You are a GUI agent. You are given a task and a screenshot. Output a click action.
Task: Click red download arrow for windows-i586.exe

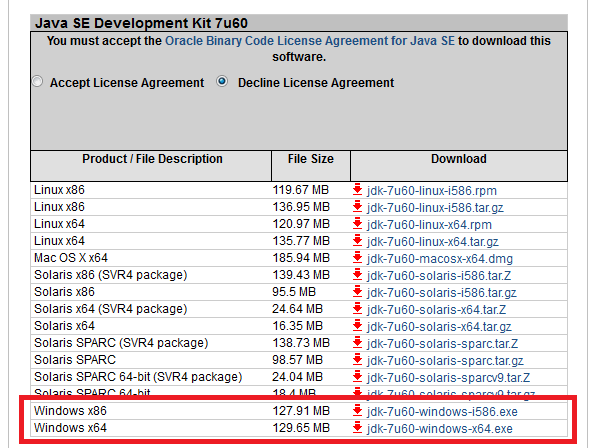pyautogui.click(x=357, y=411)
